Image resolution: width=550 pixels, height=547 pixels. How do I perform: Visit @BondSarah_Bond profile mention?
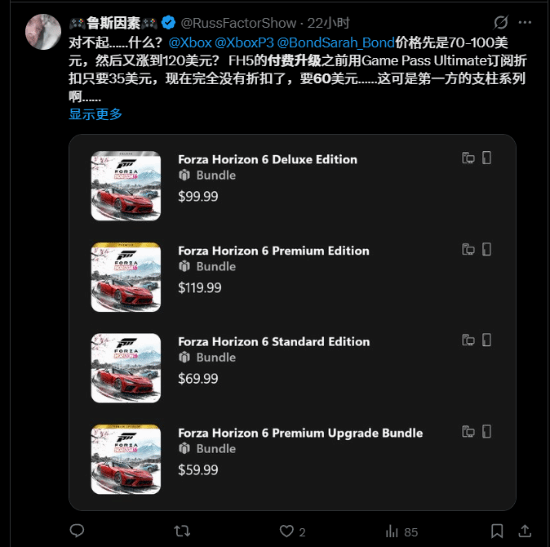336,42
